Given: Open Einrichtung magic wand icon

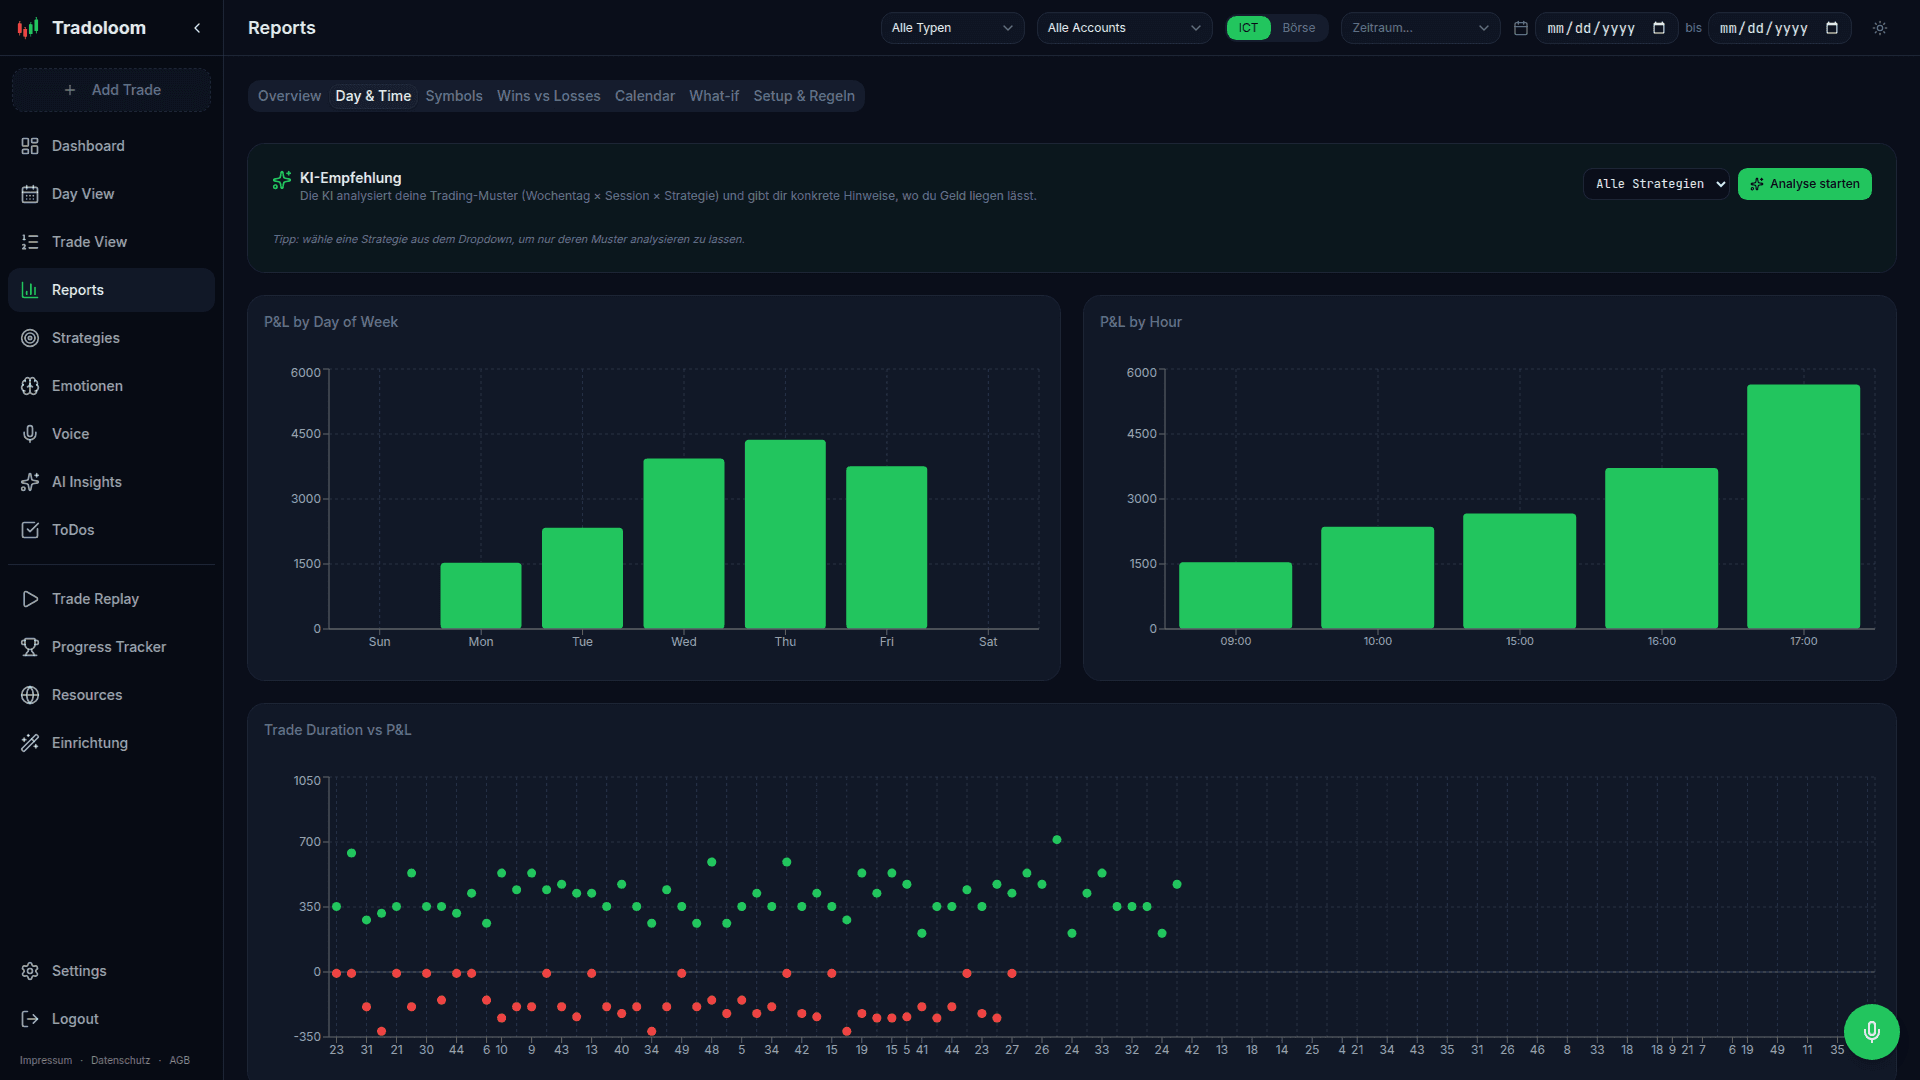Looking at the screenshot, I should pos(30,743).
